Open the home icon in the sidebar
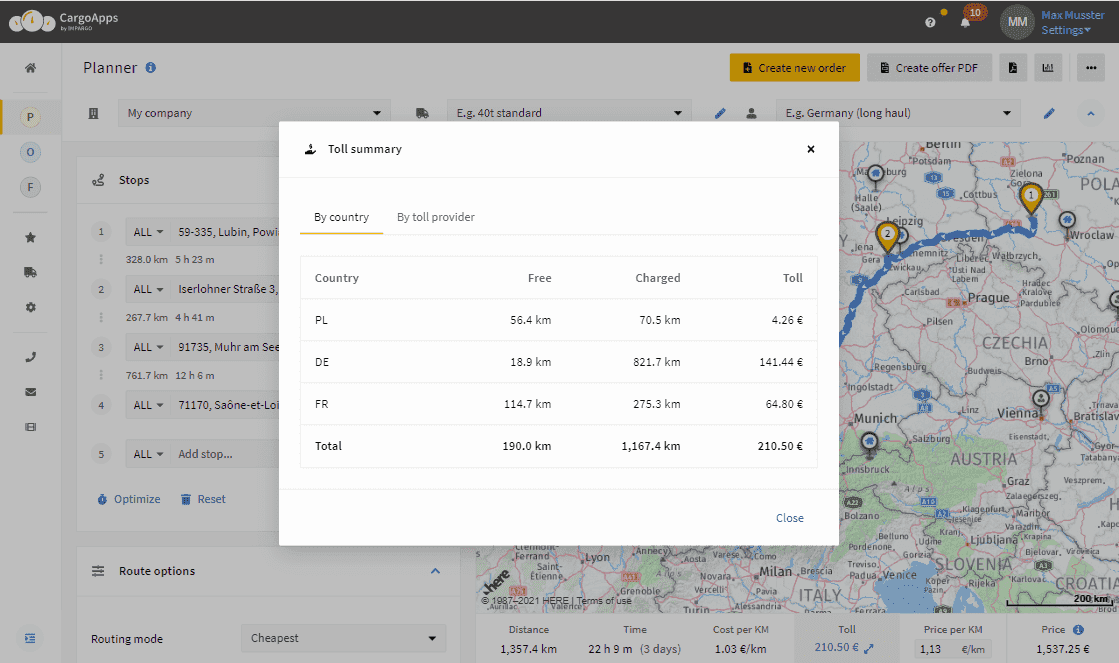The height and width of the screenshot is (663, 1119). click(x=30, y=68)
